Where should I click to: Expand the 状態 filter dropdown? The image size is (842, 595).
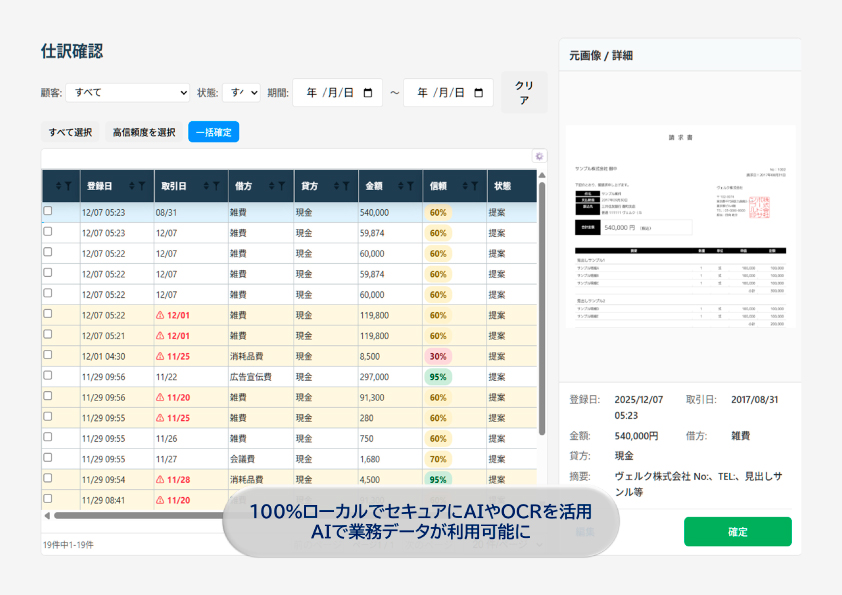click(x=240, y=93)
